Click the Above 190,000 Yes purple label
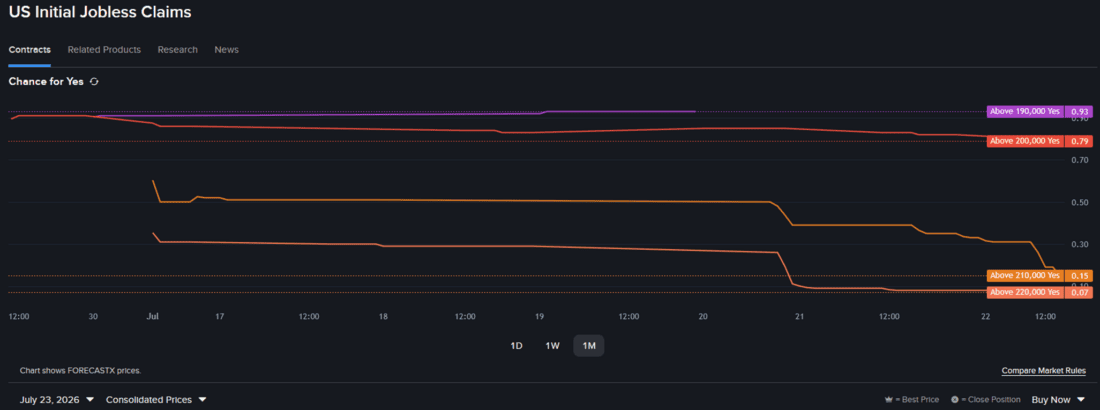The height and width of the screenshot is (410, 1100). (1025, 112)
